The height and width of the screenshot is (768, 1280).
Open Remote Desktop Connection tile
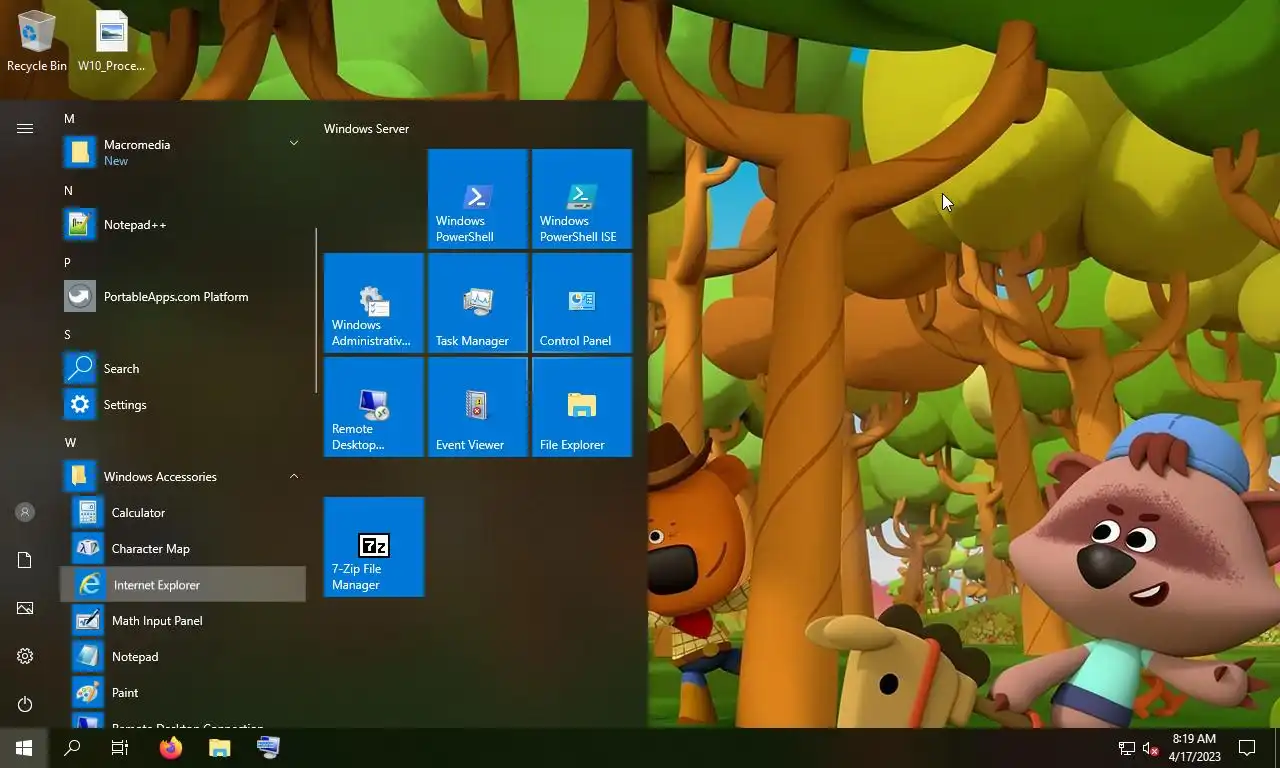coord(374,407)
